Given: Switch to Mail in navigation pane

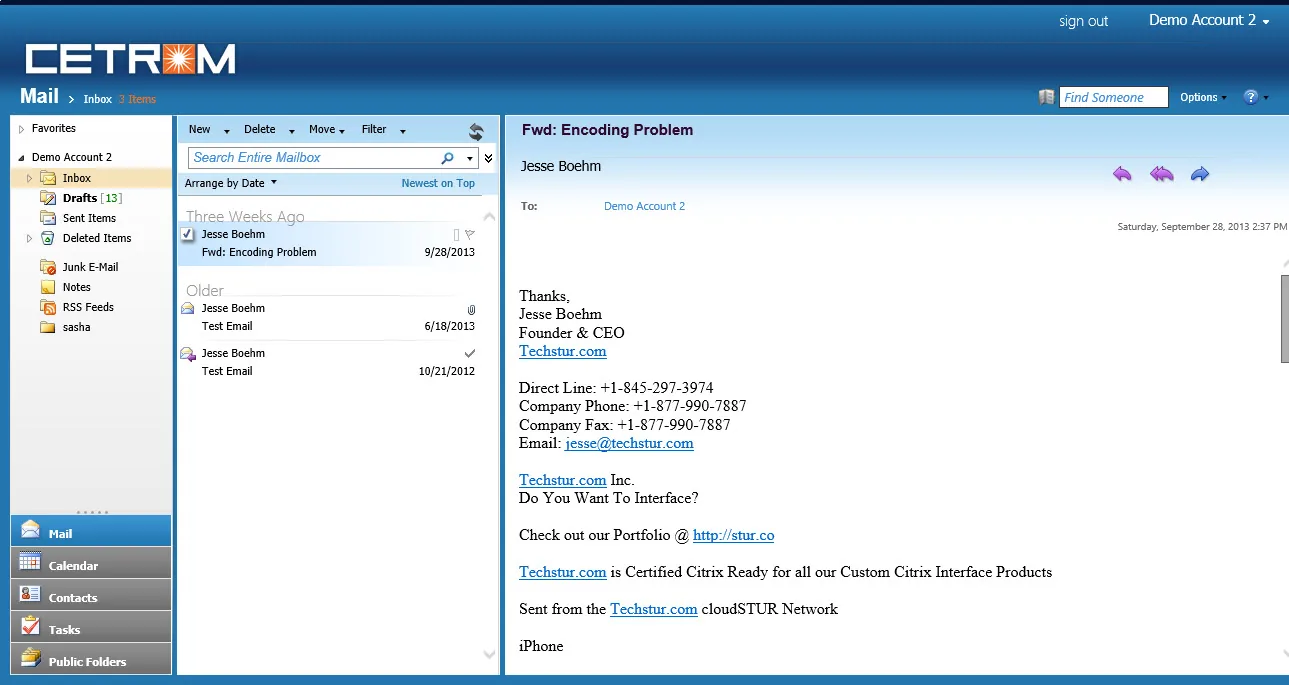Looking at the screenshot, I should [91, 531].
